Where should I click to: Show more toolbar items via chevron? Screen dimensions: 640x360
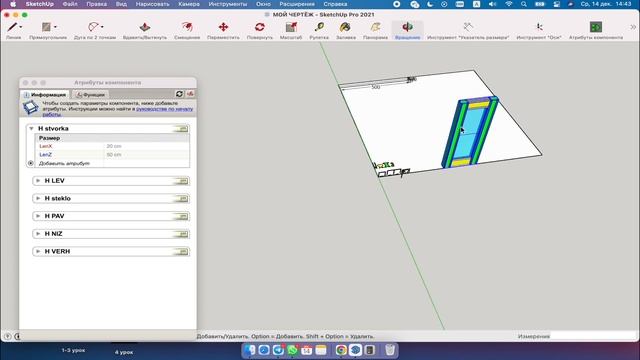click(x=633, y=27)
